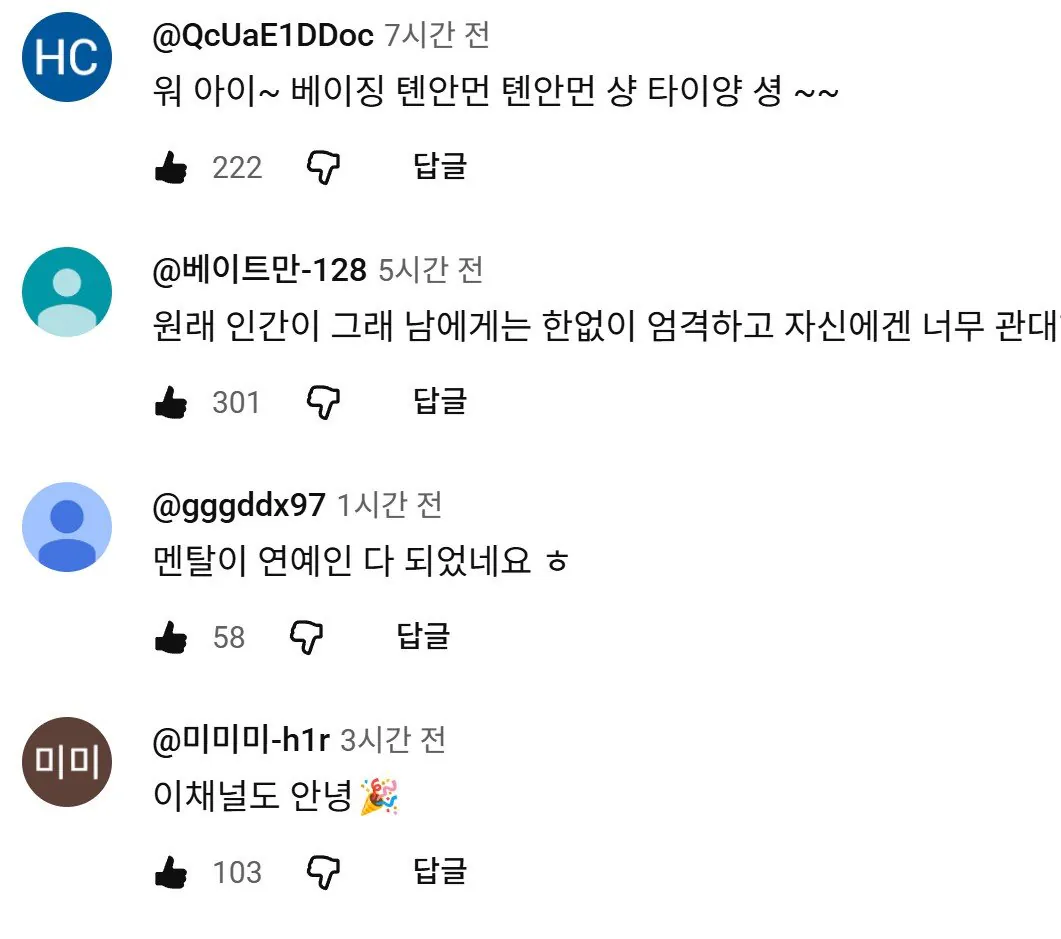Open the @QcUaE1DDoc channel link
The width and height of the screenshot is (1061, 939).
tap(263, 35)
